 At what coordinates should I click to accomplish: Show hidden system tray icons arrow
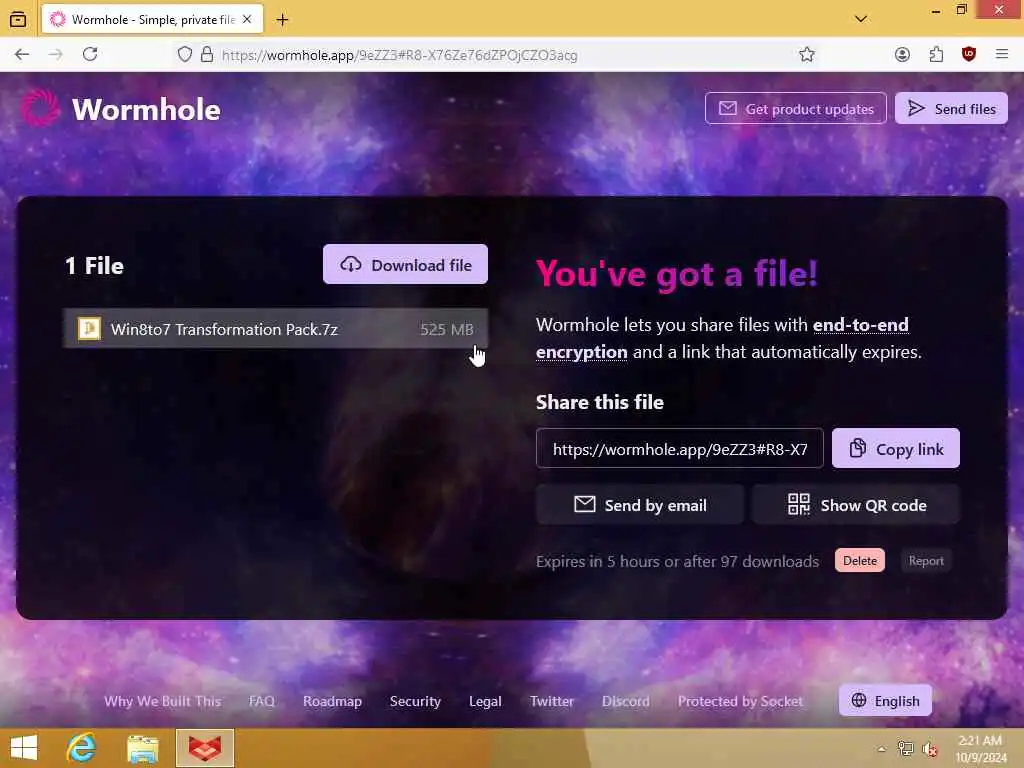tap(882, 748)
